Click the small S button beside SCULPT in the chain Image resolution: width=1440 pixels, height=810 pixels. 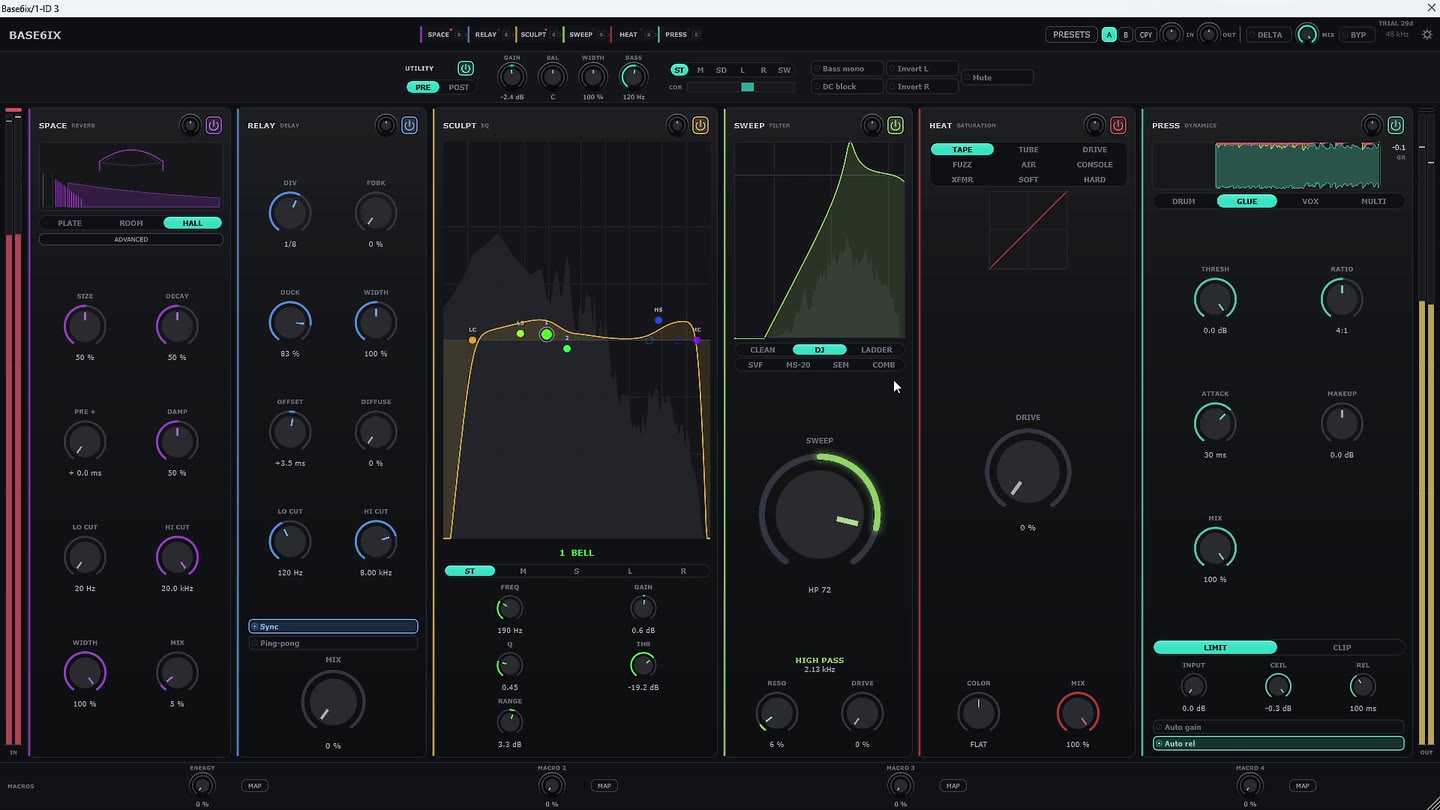click(554, 35)
